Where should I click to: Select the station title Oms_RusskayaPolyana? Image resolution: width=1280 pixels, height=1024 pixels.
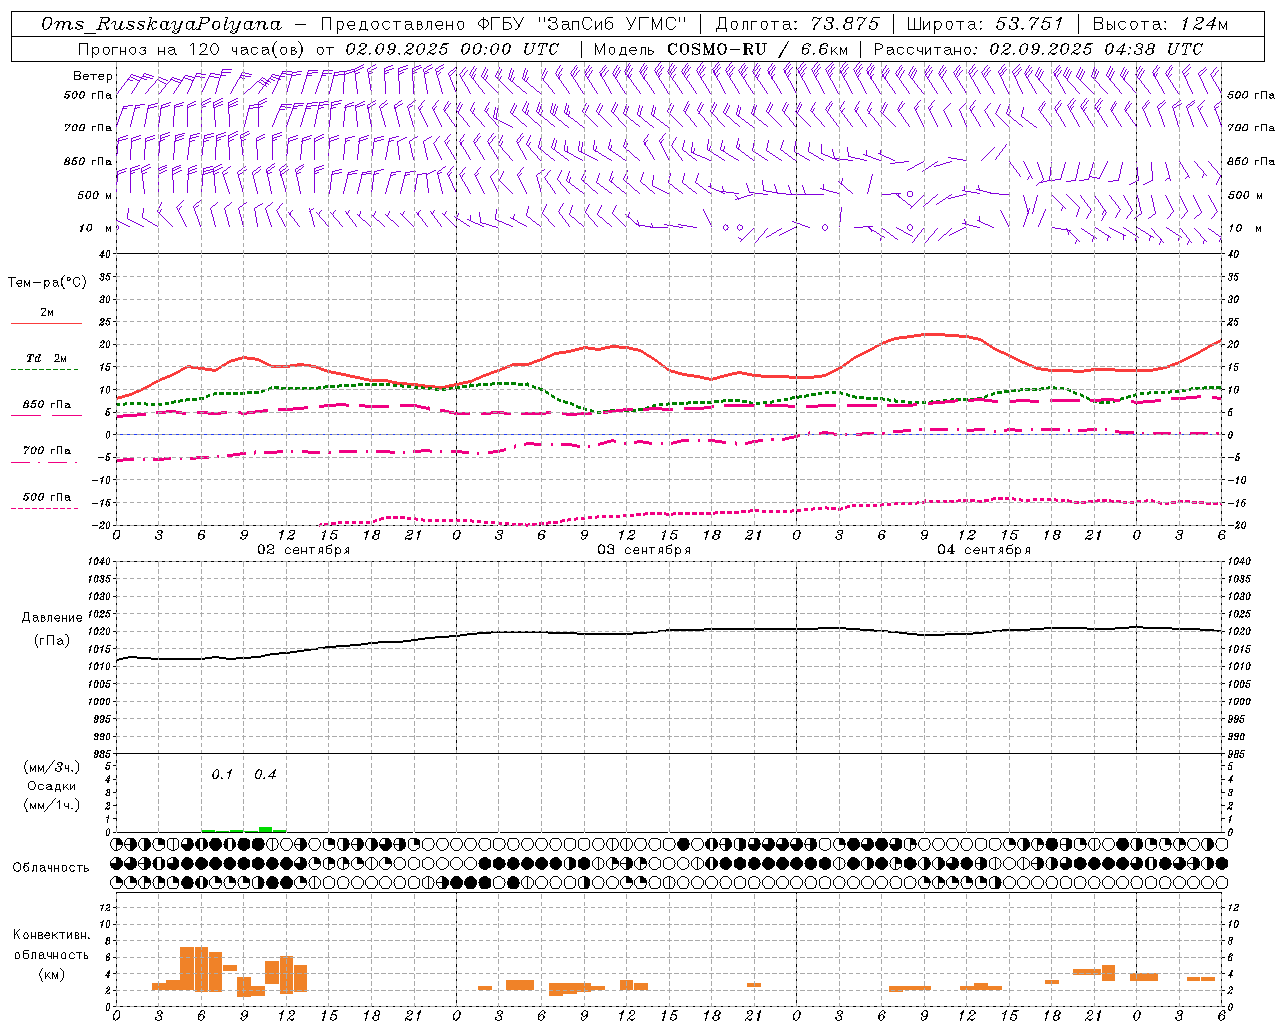click(x=162, y=24)
